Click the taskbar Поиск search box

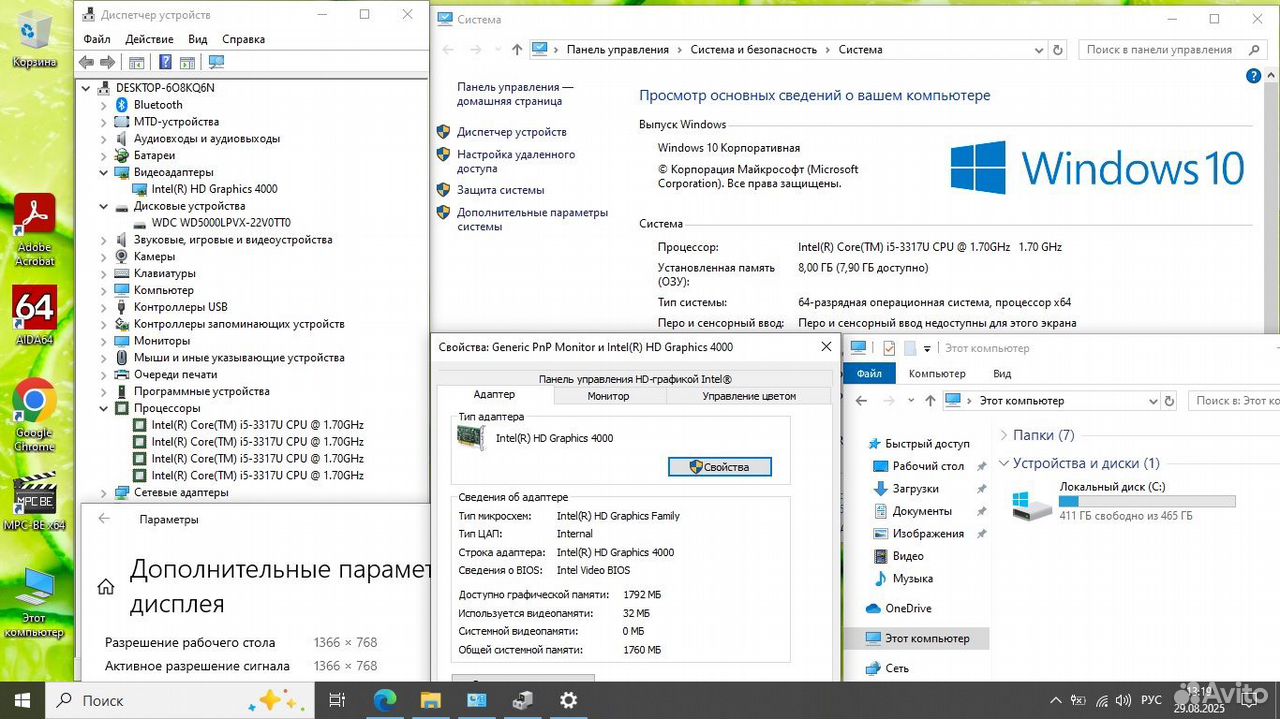[x=181, y=700]
